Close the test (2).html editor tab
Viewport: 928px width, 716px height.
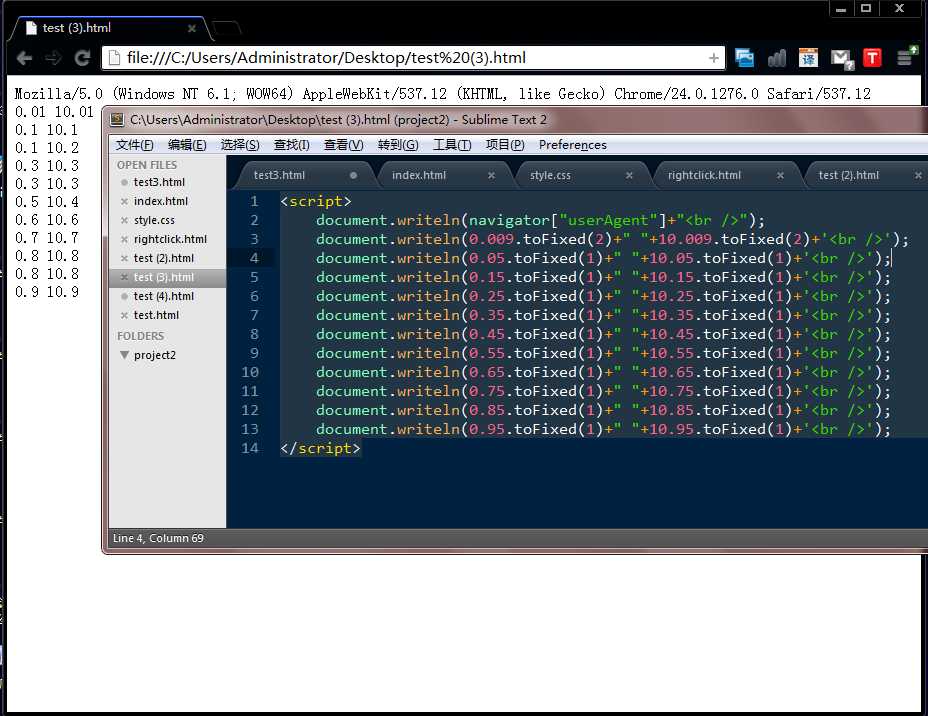coord(918,175)
